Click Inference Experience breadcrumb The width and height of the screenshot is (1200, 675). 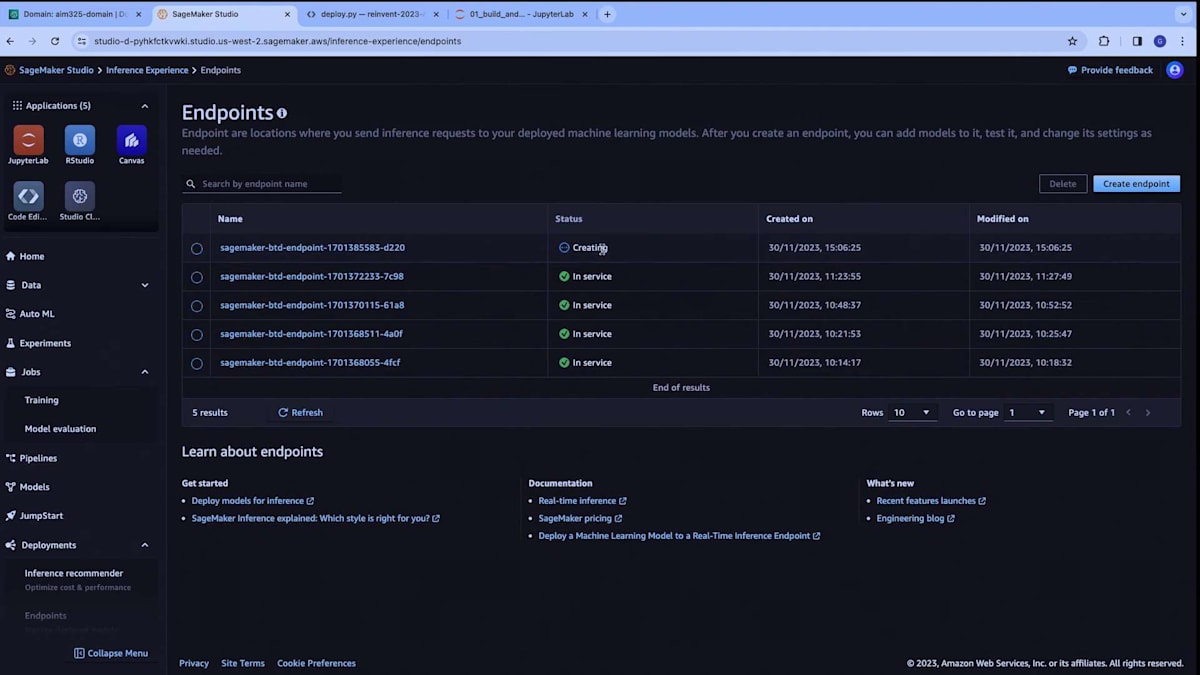pyautogui.click(x=147, y=70)
